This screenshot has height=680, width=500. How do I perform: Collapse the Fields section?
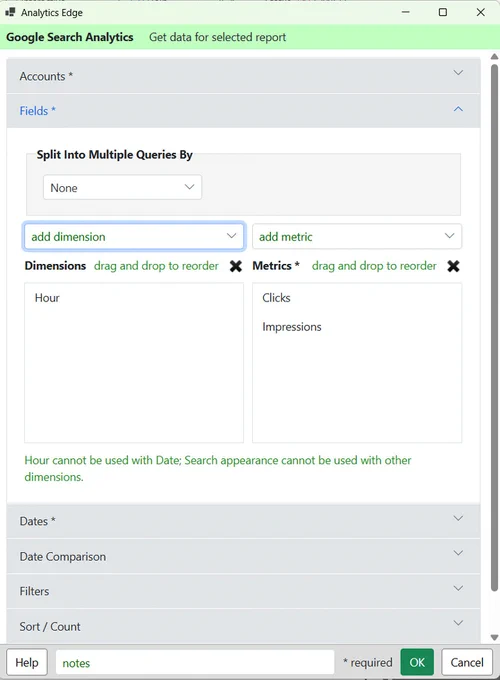point(243,111)
